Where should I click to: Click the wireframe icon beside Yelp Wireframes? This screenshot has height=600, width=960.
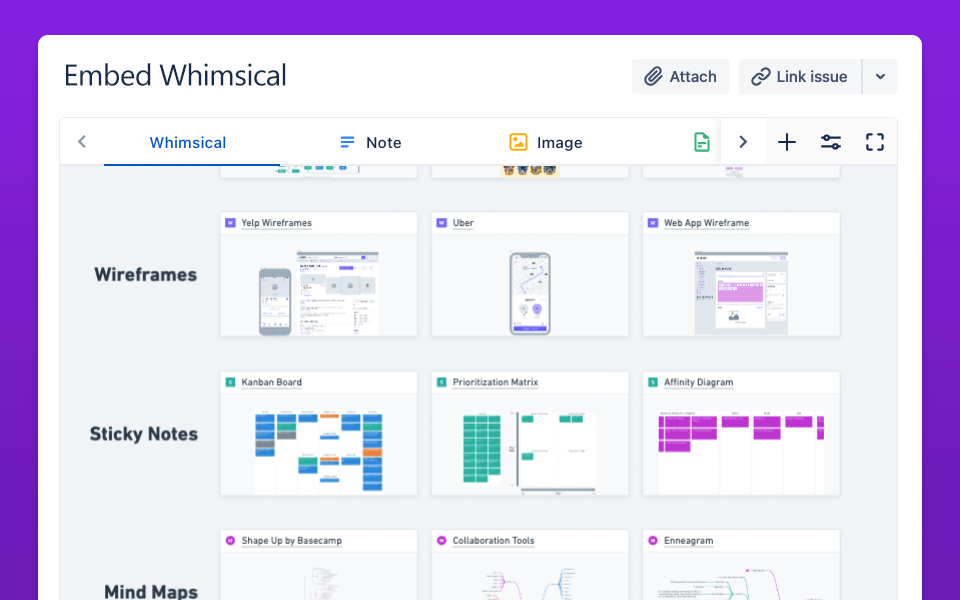[230, 223]
